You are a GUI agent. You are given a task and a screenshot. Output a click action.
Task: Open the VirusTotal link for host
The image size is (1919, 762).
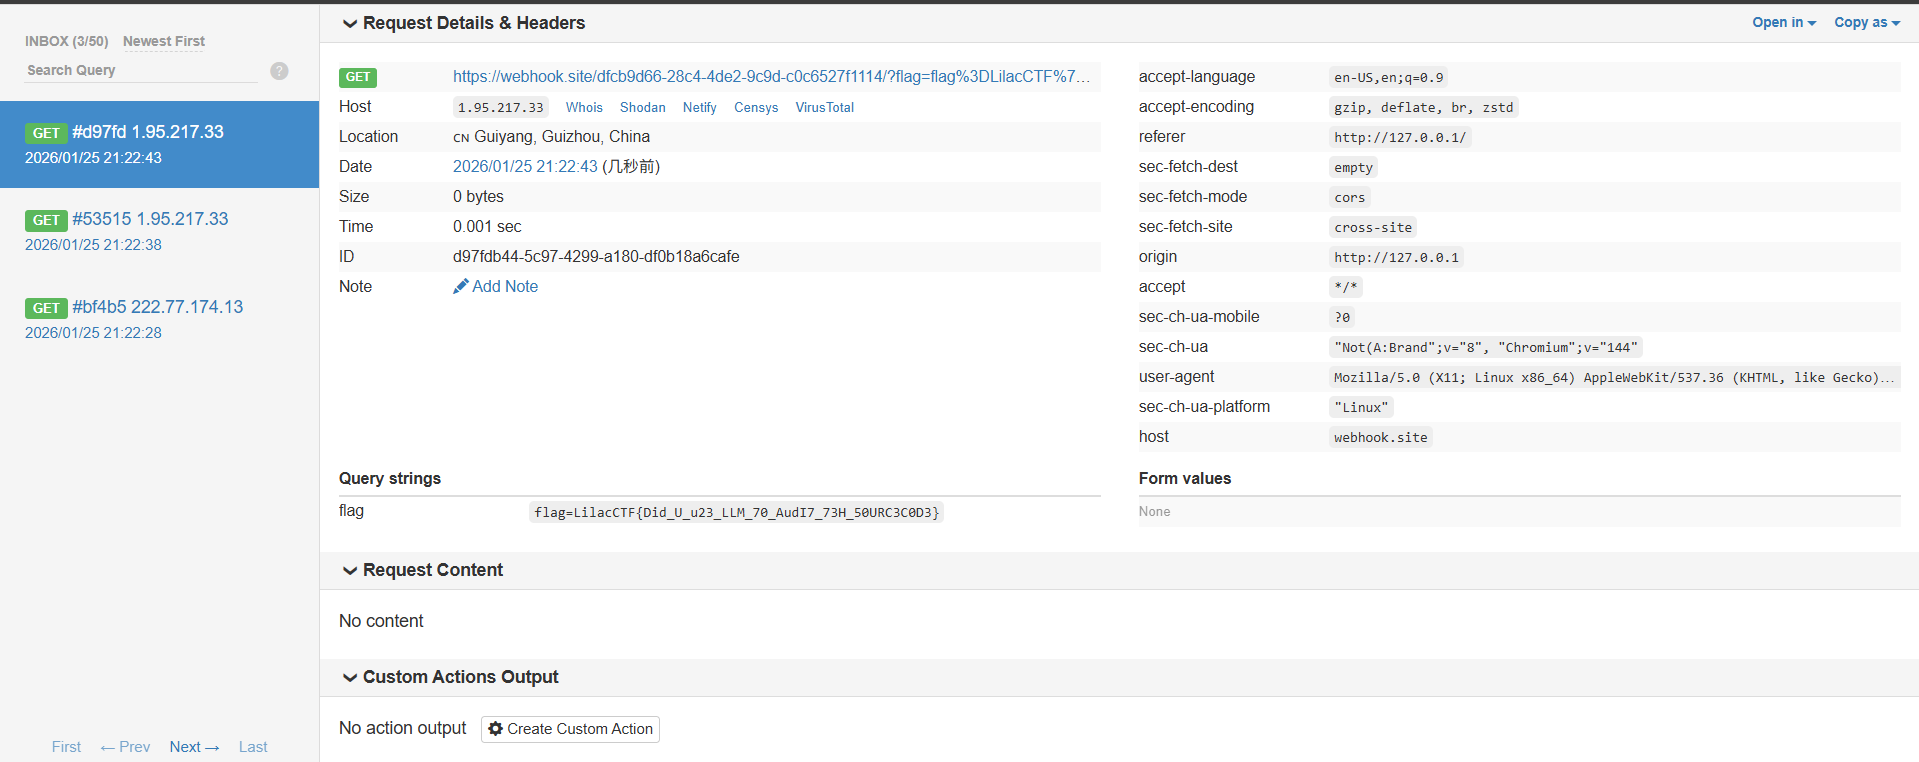coord(824,108)
